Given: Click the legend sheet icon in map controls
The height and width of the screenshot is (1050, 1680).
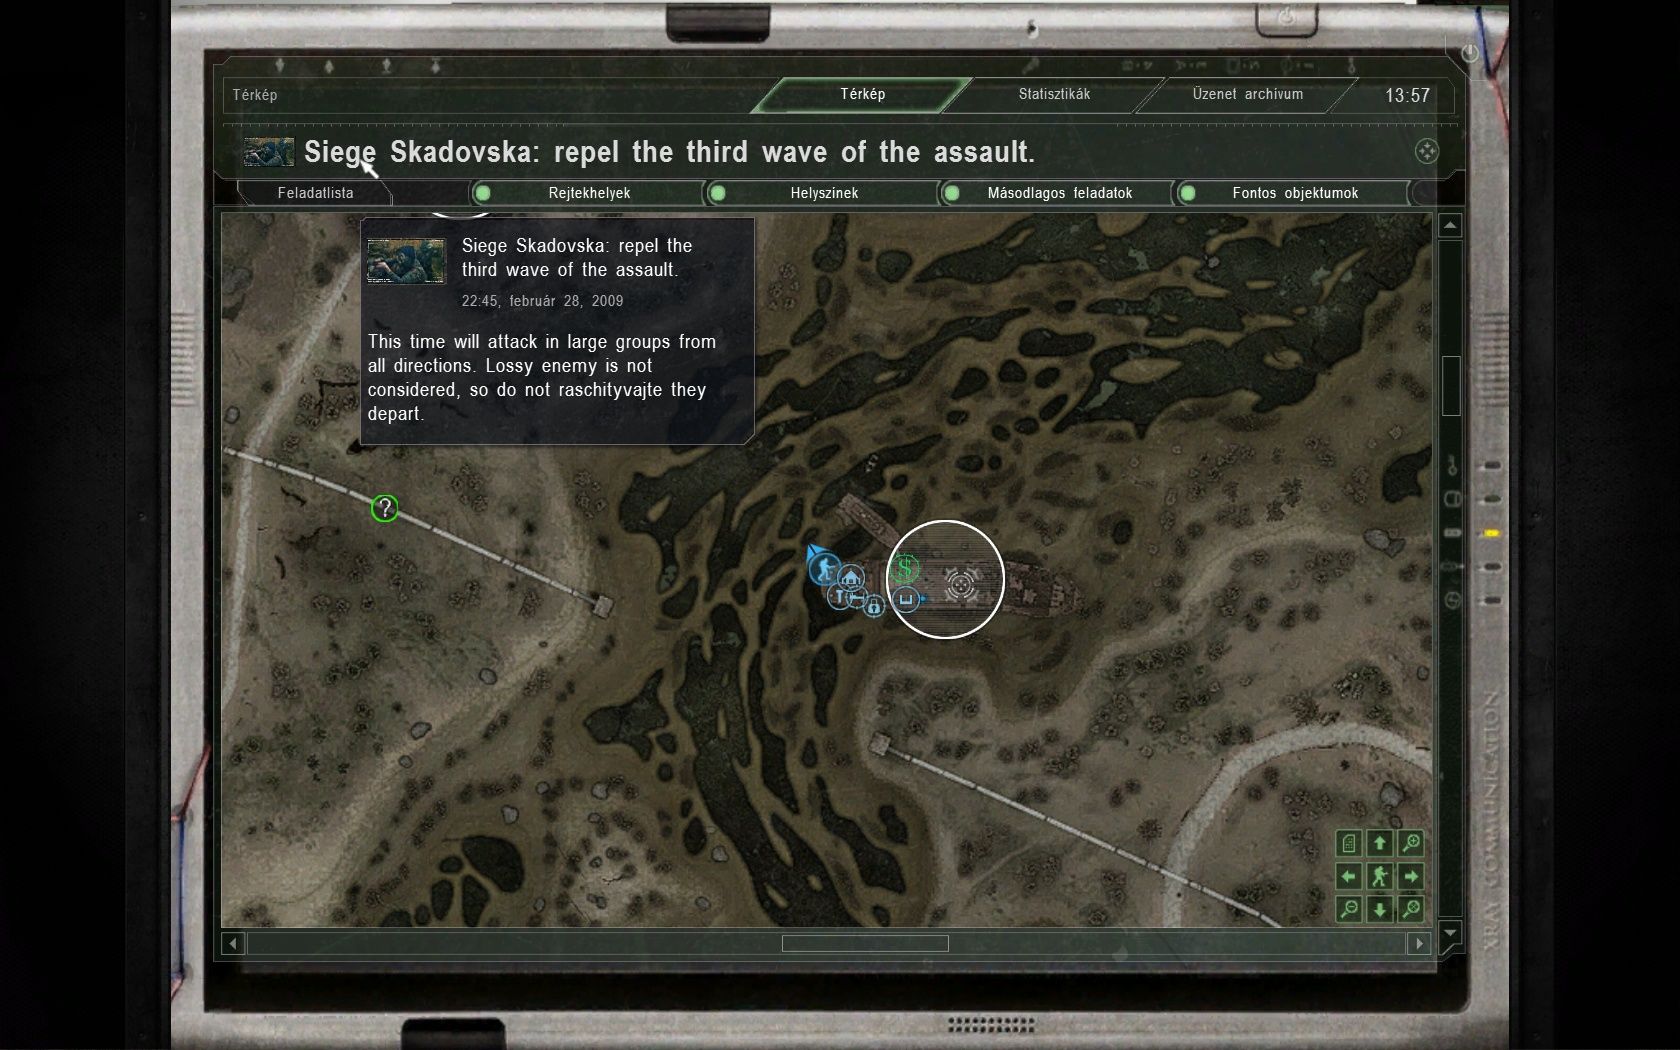Looking at the screenshot, I should [1348, 843].
